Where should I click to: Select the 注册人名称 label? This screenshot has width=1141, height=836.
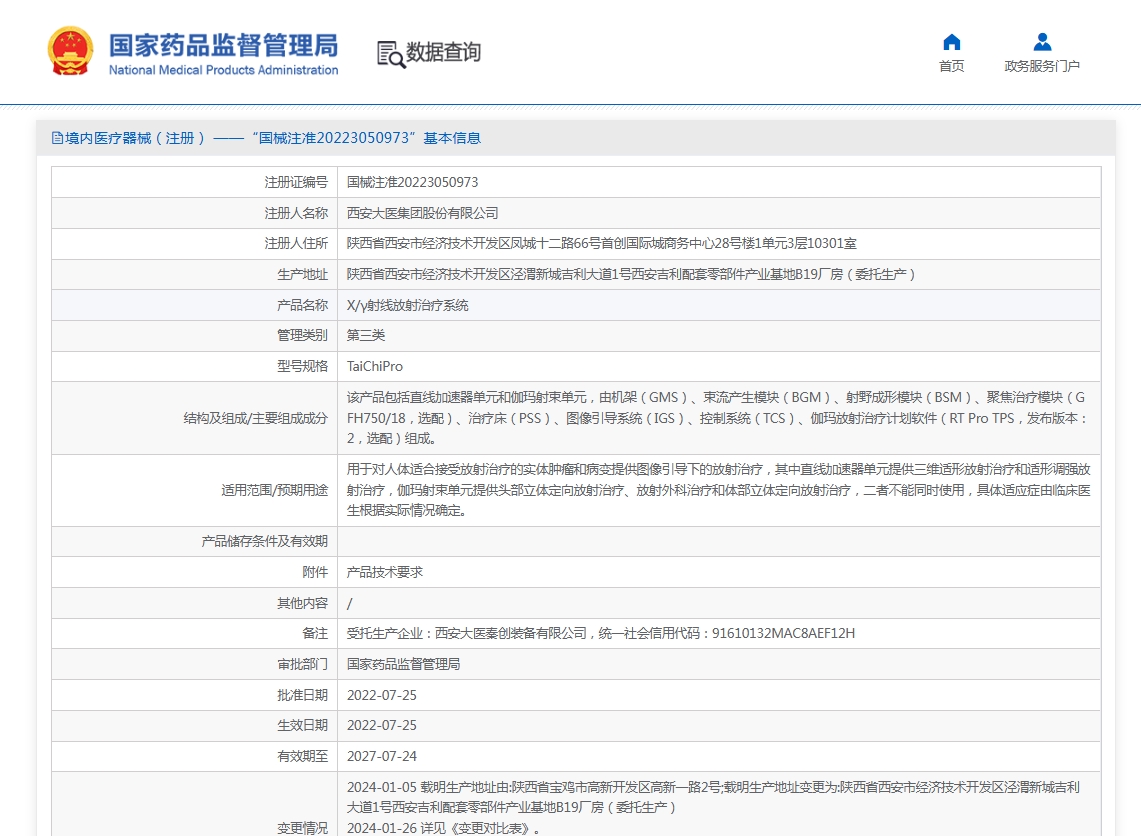click(x=296, y=213)
